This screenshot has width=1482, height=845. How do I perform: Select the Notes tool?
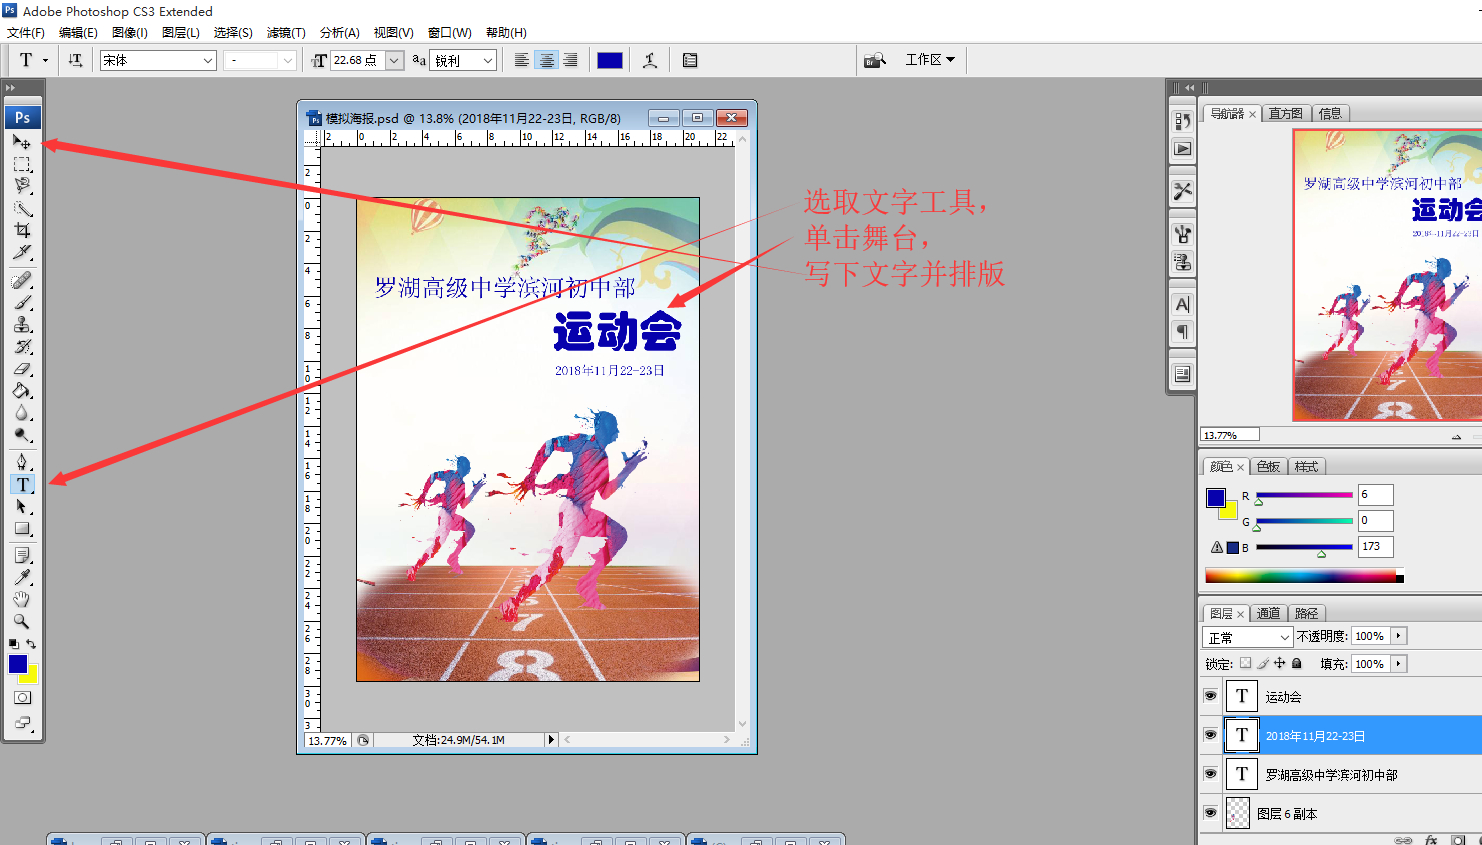(22, 555)
